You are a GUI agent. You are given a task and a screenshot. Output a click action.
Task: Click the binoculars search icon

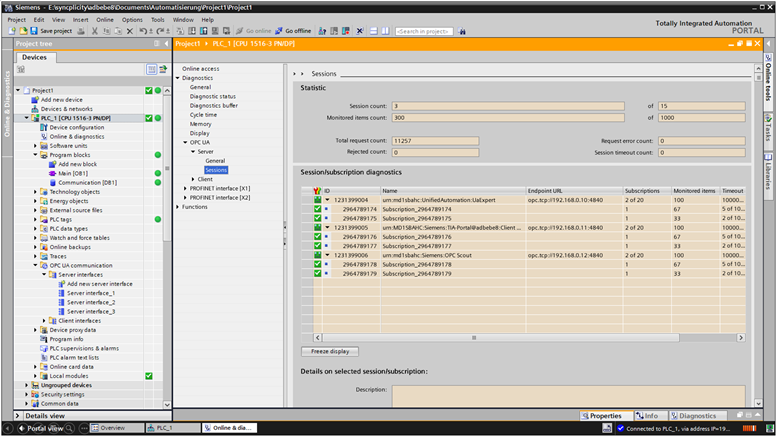click(x=462, y=31)
